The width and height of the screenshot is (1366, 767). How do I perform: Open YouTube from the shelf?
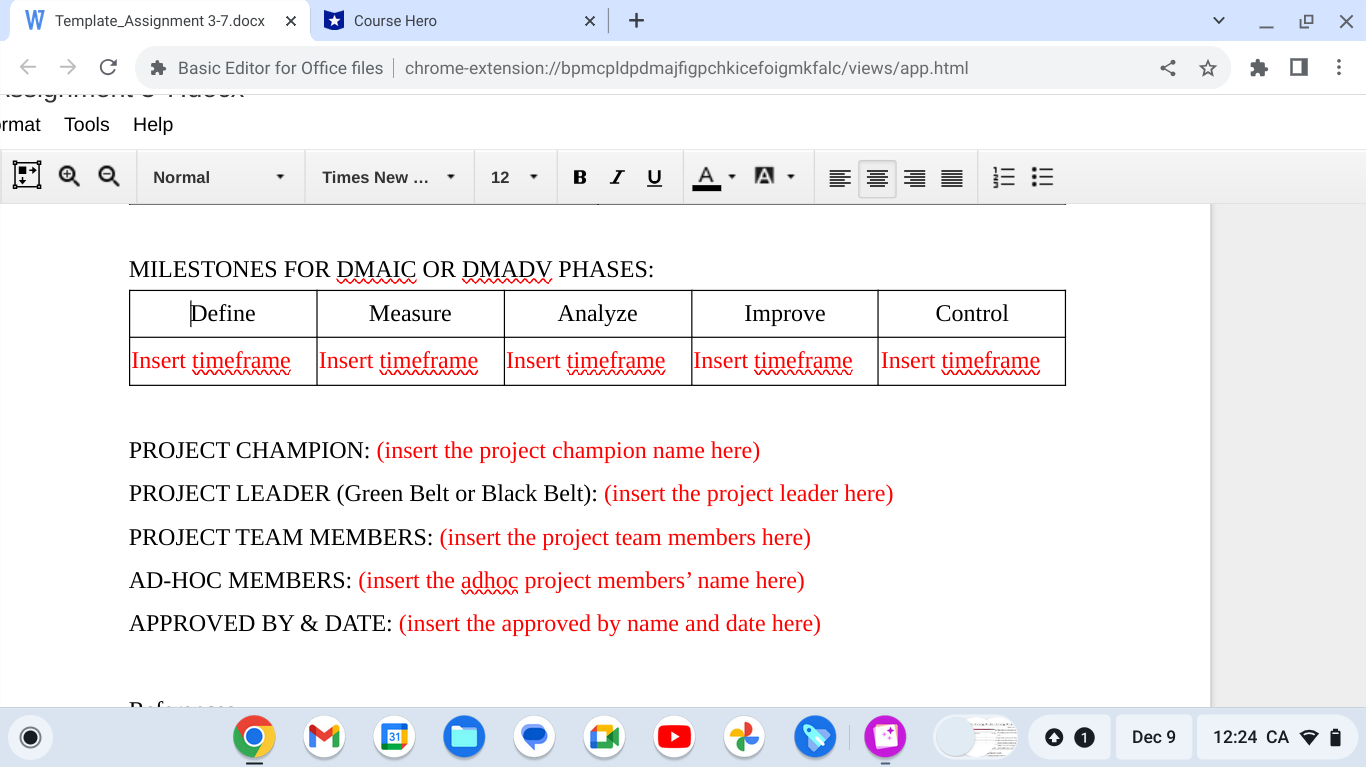point(674,737)
